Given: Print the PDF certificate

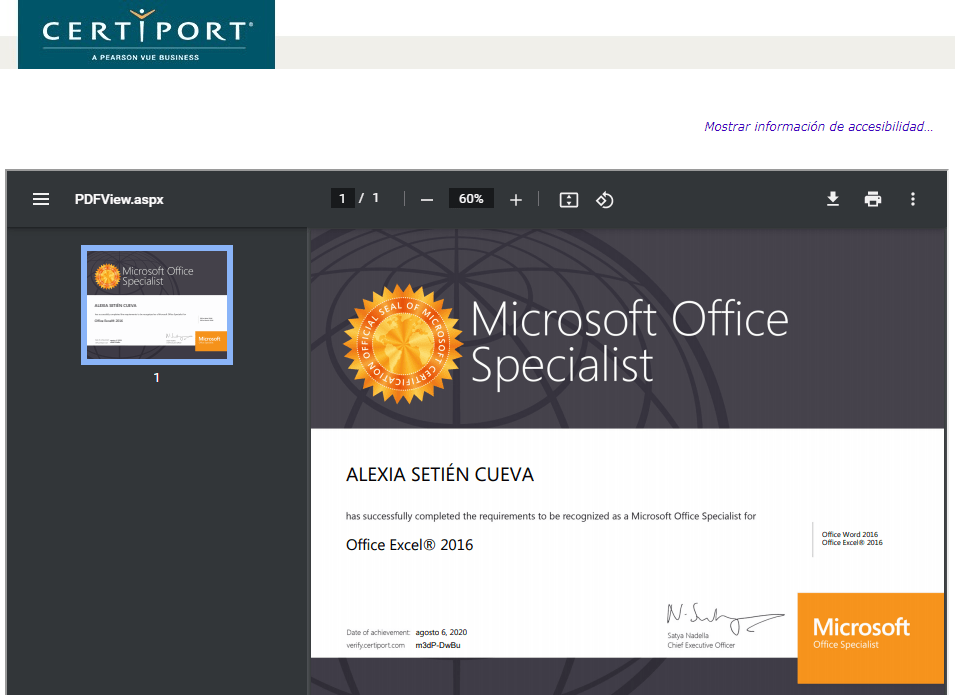Looking at the screenshot, I should (873, 199).
